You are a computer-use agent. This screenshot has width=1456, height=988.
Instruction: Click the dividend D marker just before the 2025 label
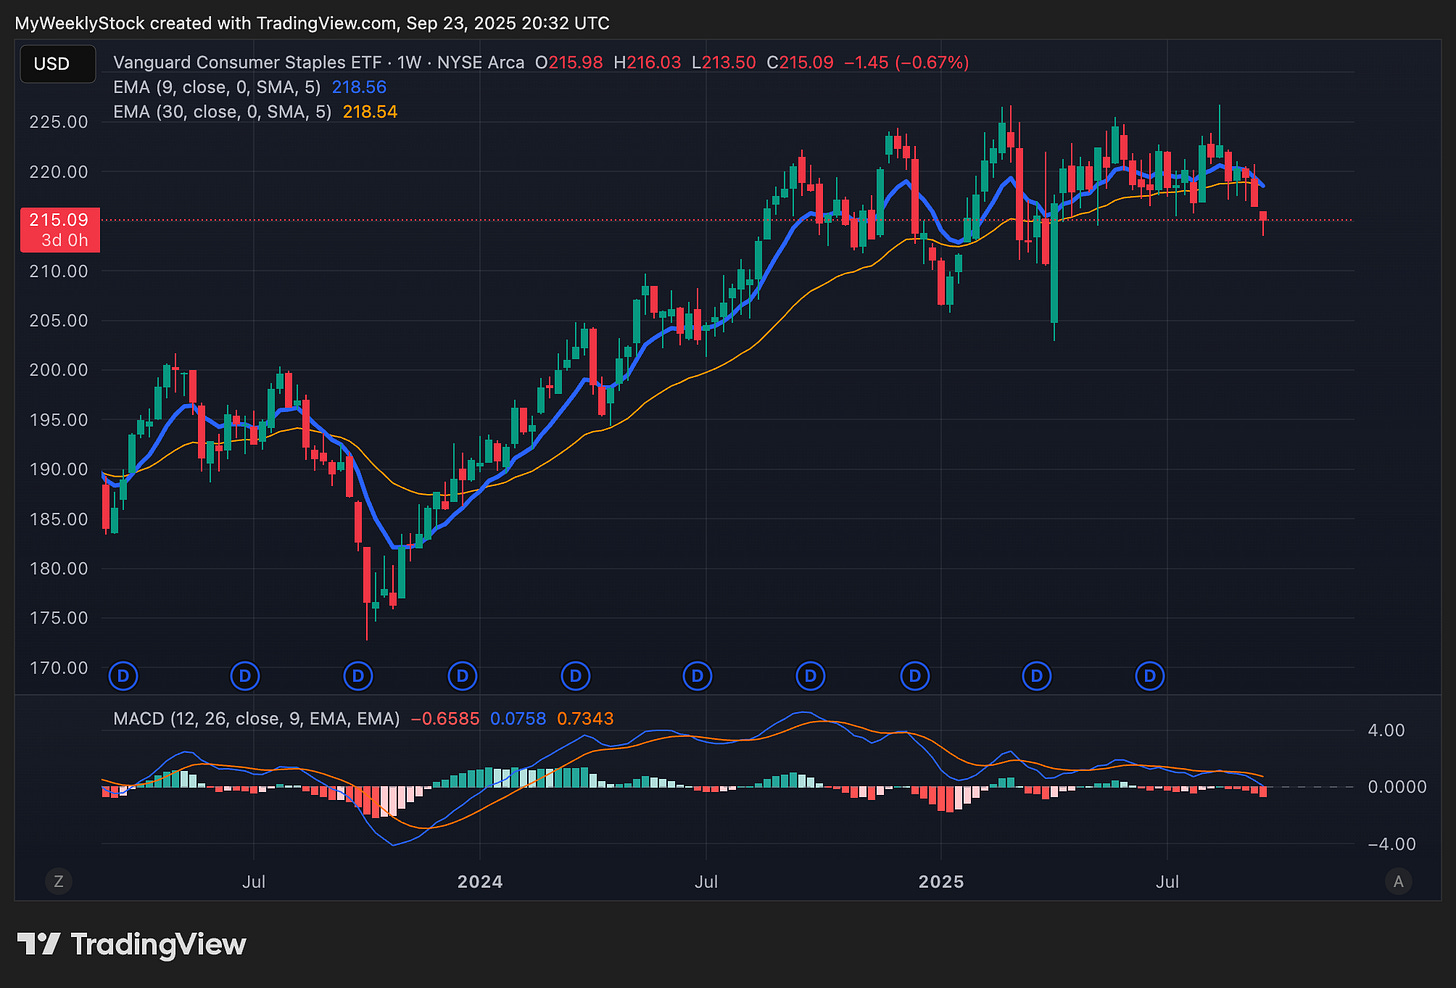tap(914, 677)
